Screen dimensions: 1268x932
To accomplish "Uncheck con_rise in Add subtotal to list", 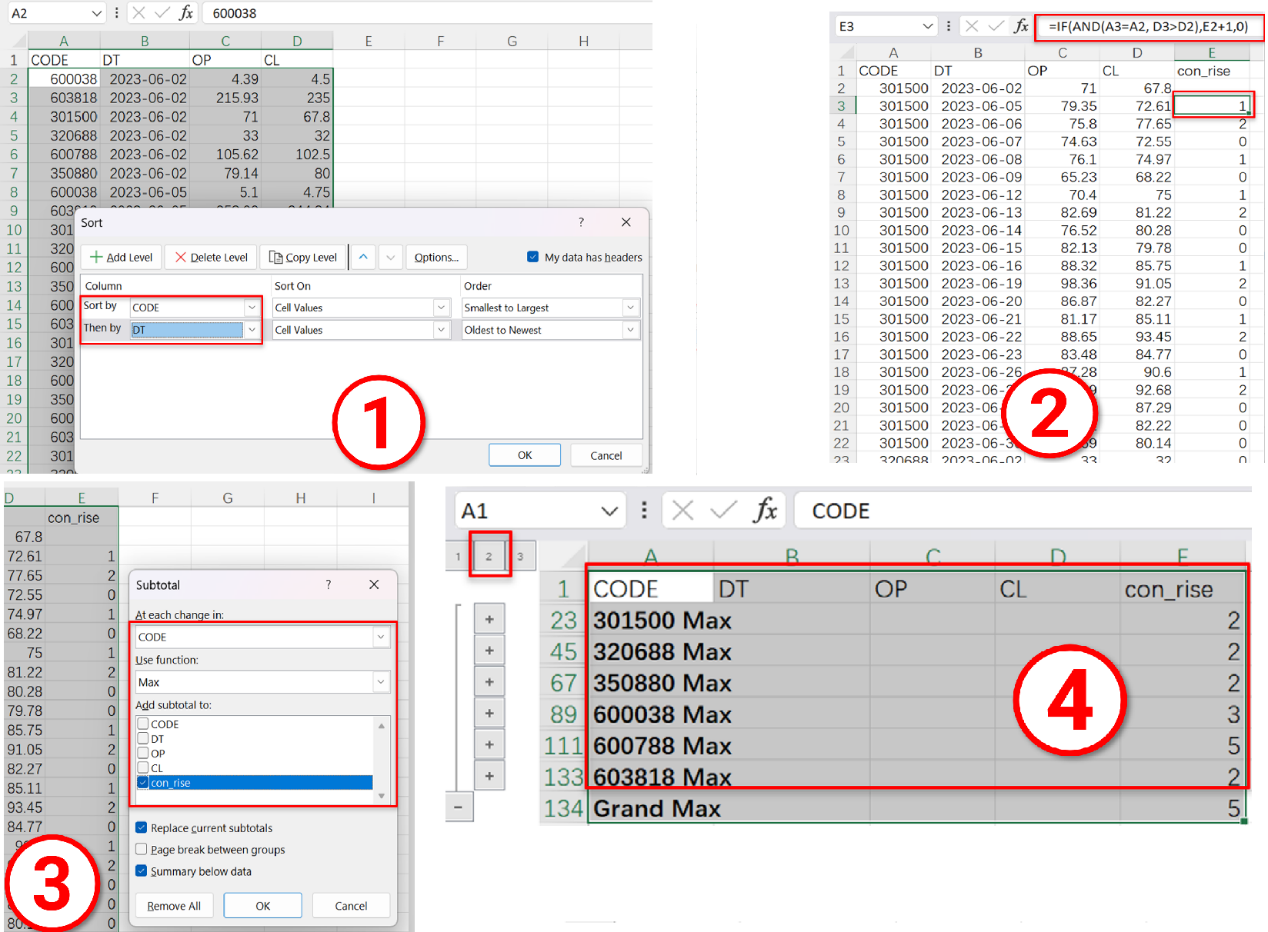I will [143, 783].
